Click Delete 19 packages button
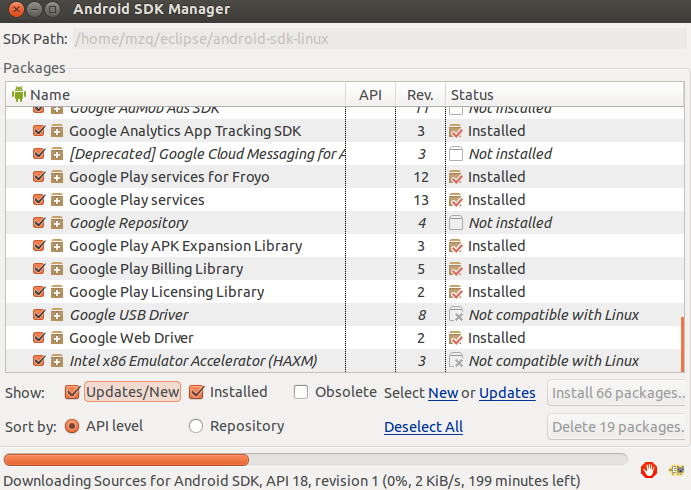 (x=618, y=427)
